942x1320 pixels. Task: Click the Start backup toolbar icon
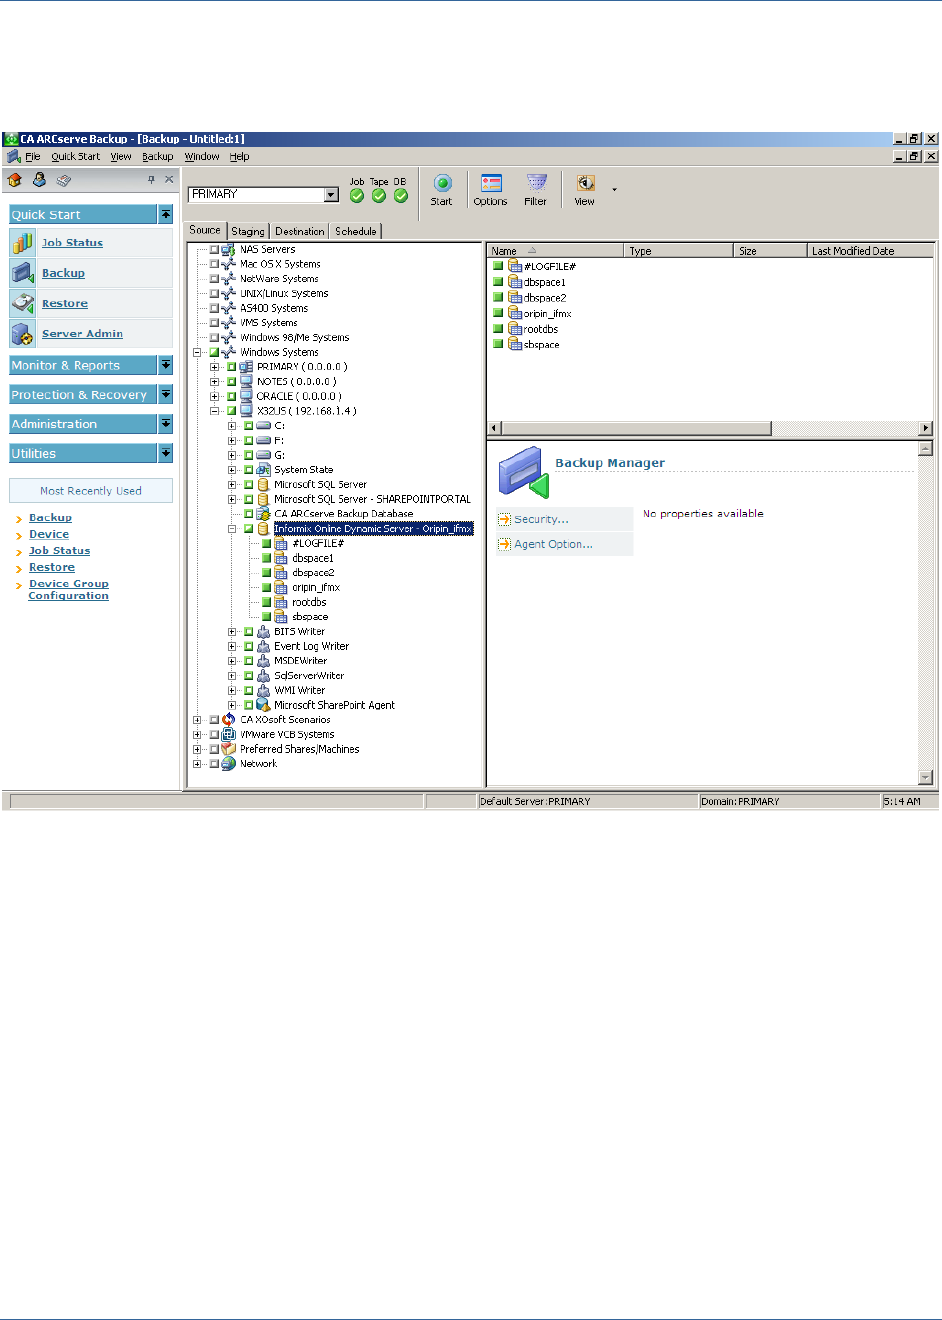click(x=442, y=183)
